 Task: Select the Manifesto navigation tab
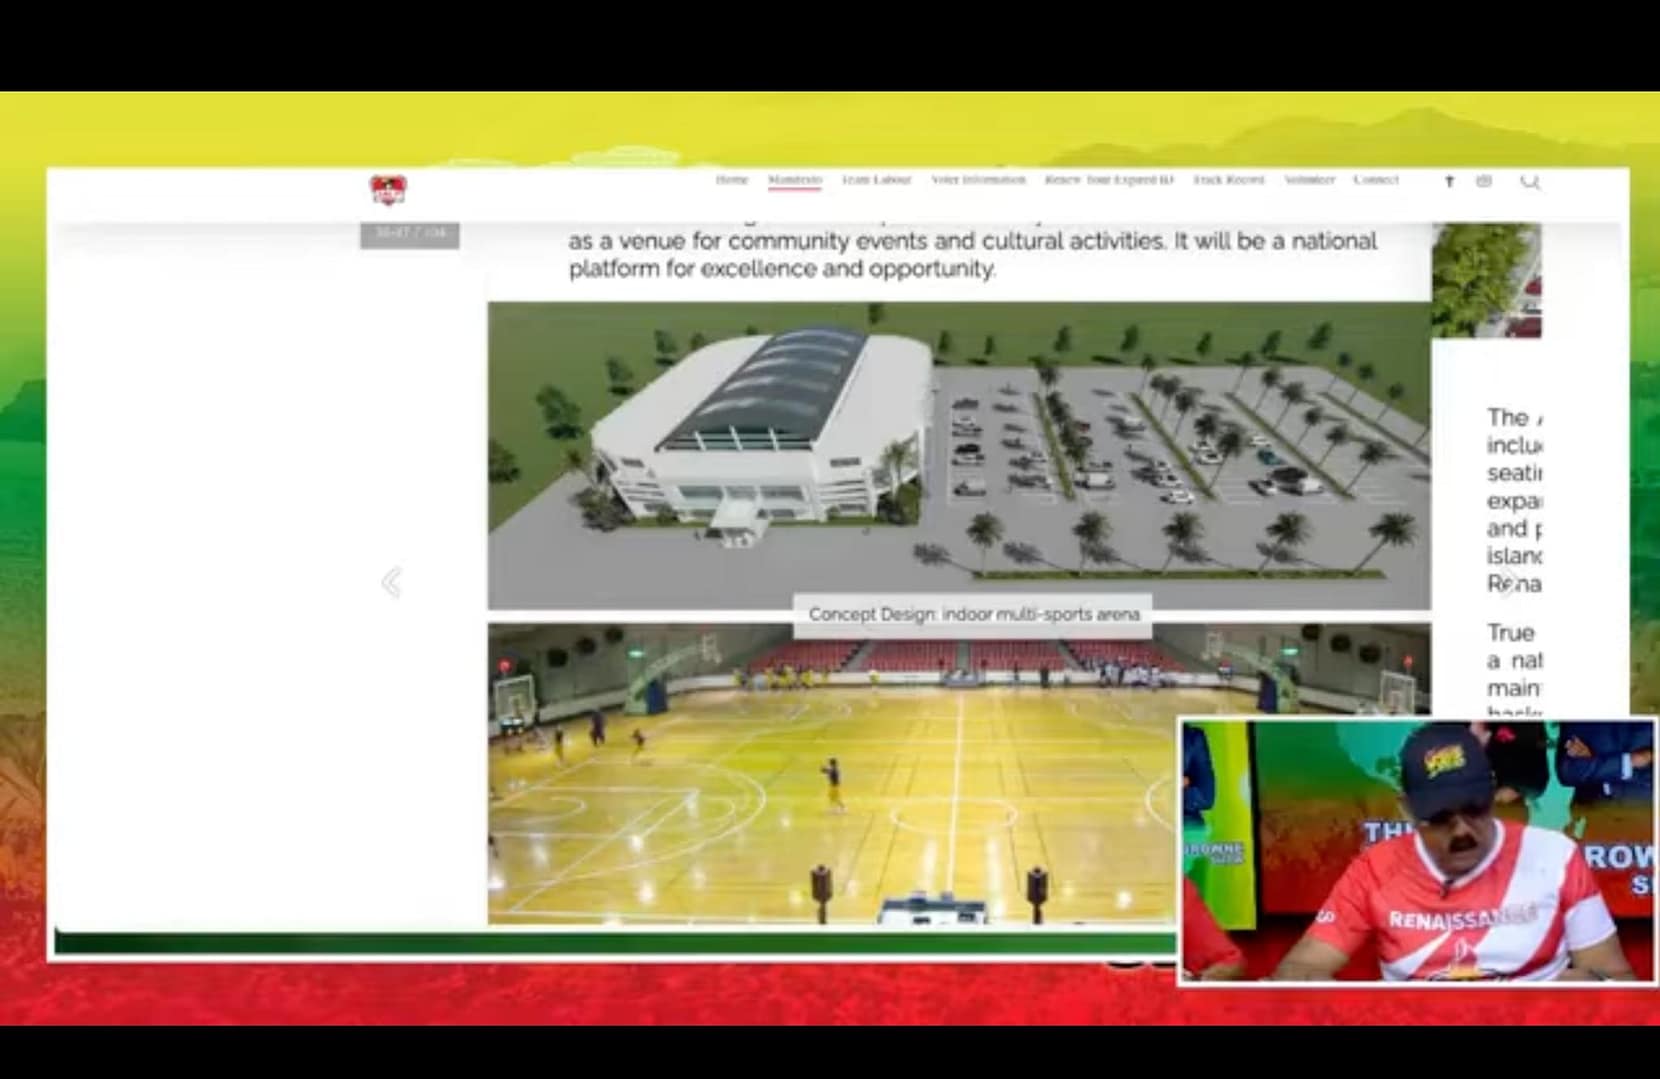click(794, 180)
